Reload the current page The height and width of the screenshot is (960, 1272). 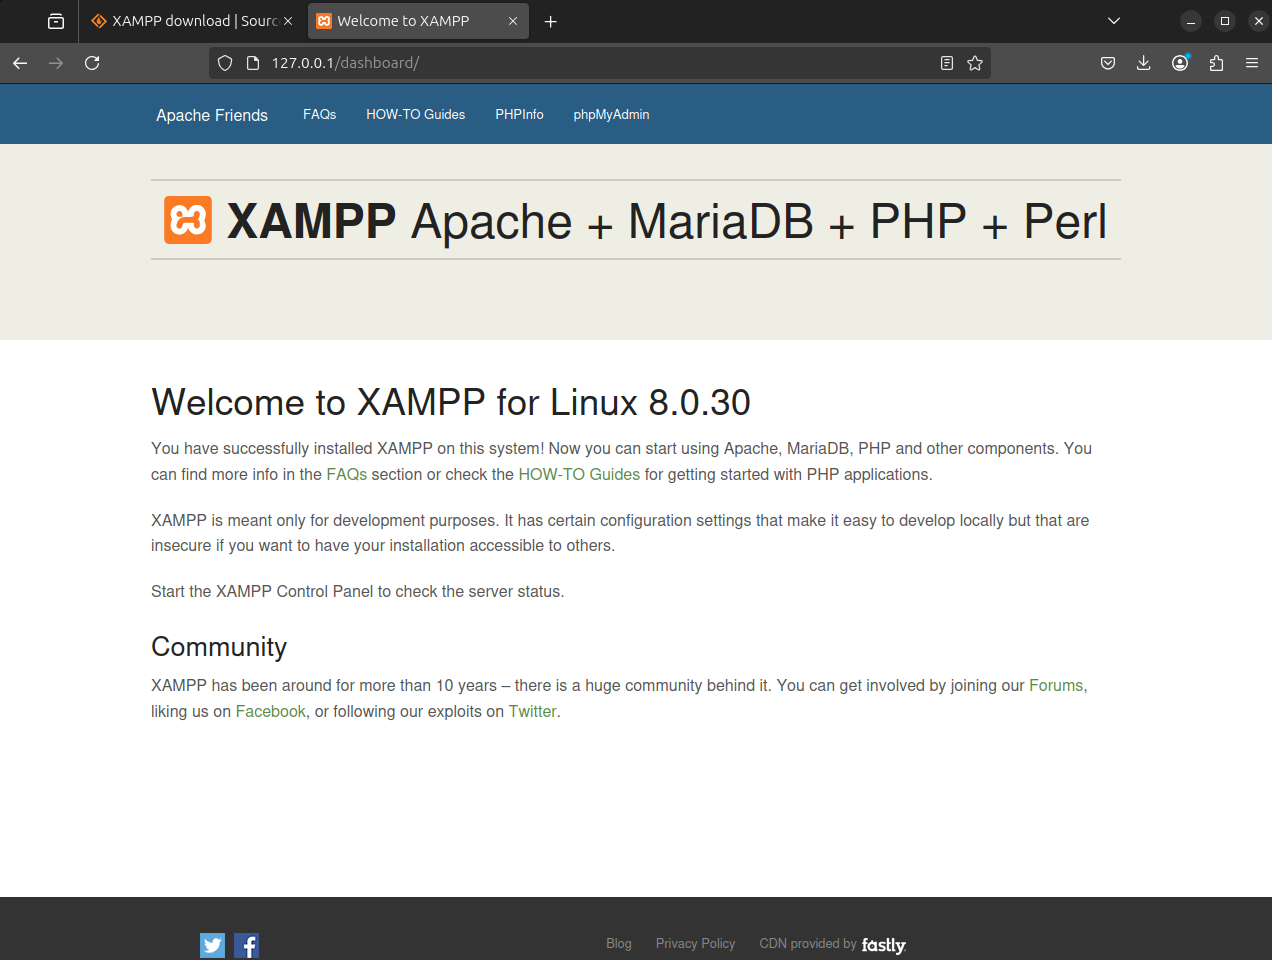coord(92,63)
